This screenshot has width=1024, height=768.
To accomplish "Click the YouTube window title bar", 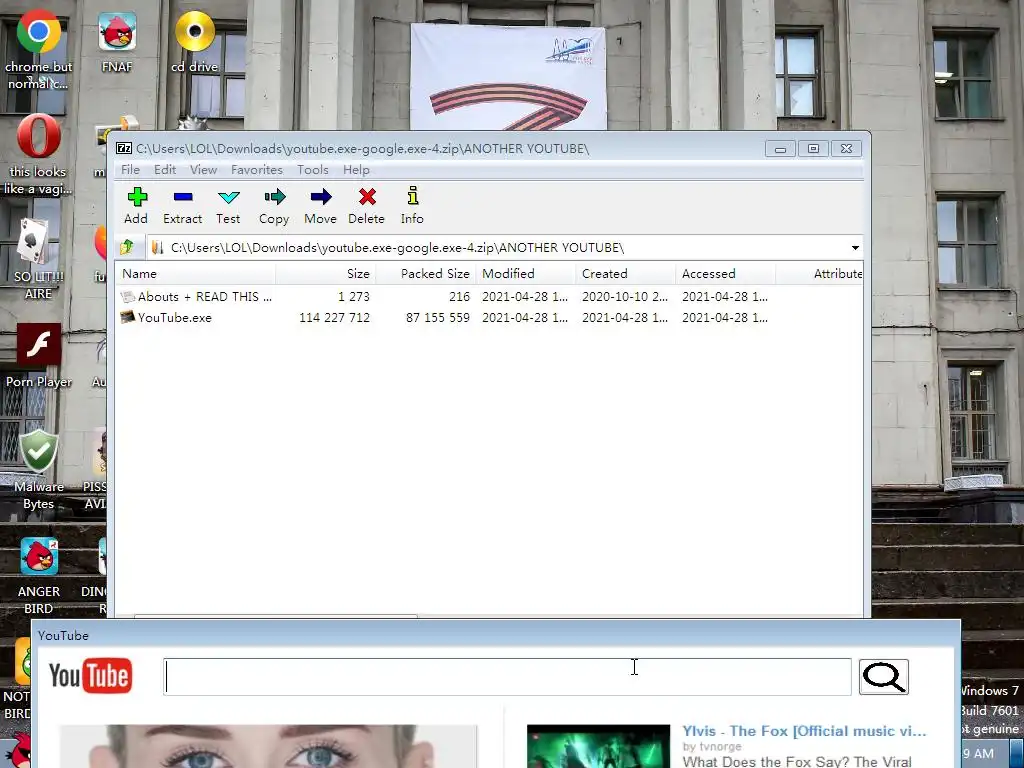I will pyautogui.click(x=496, y=635).
